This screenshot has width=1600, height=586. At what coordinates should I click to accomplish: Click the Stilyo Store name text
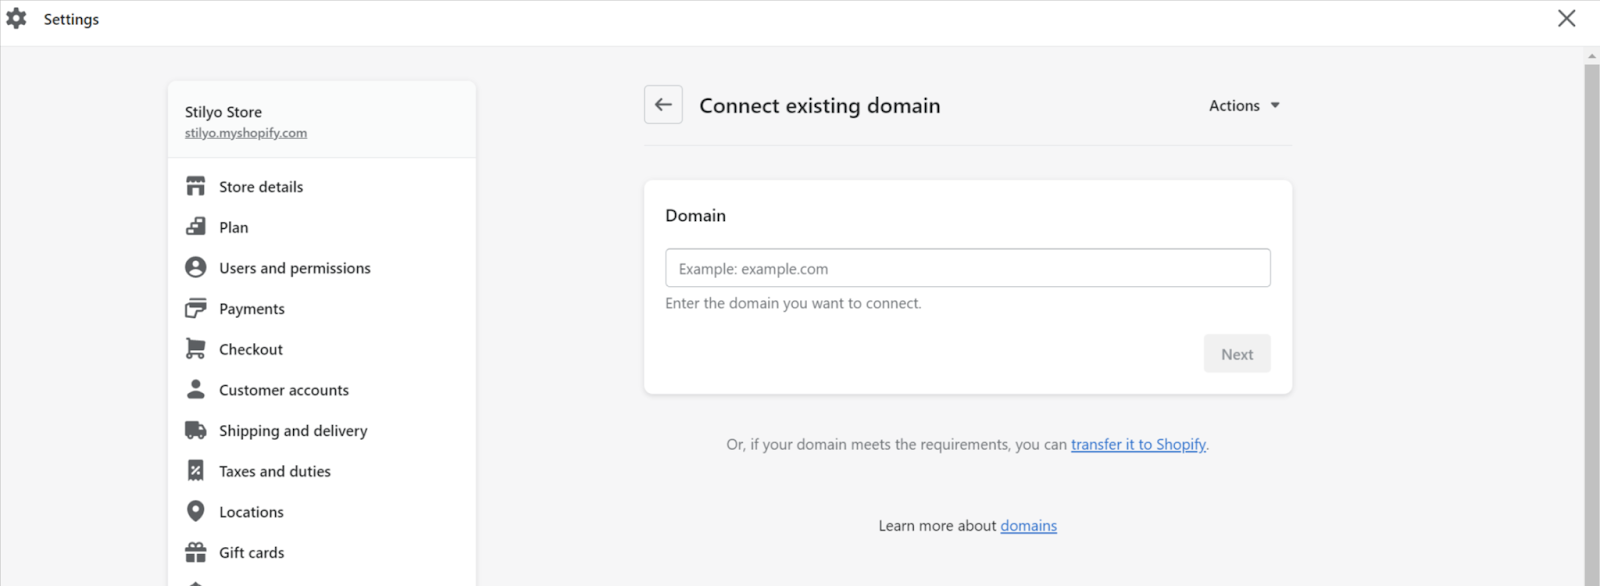pos(223,112)
